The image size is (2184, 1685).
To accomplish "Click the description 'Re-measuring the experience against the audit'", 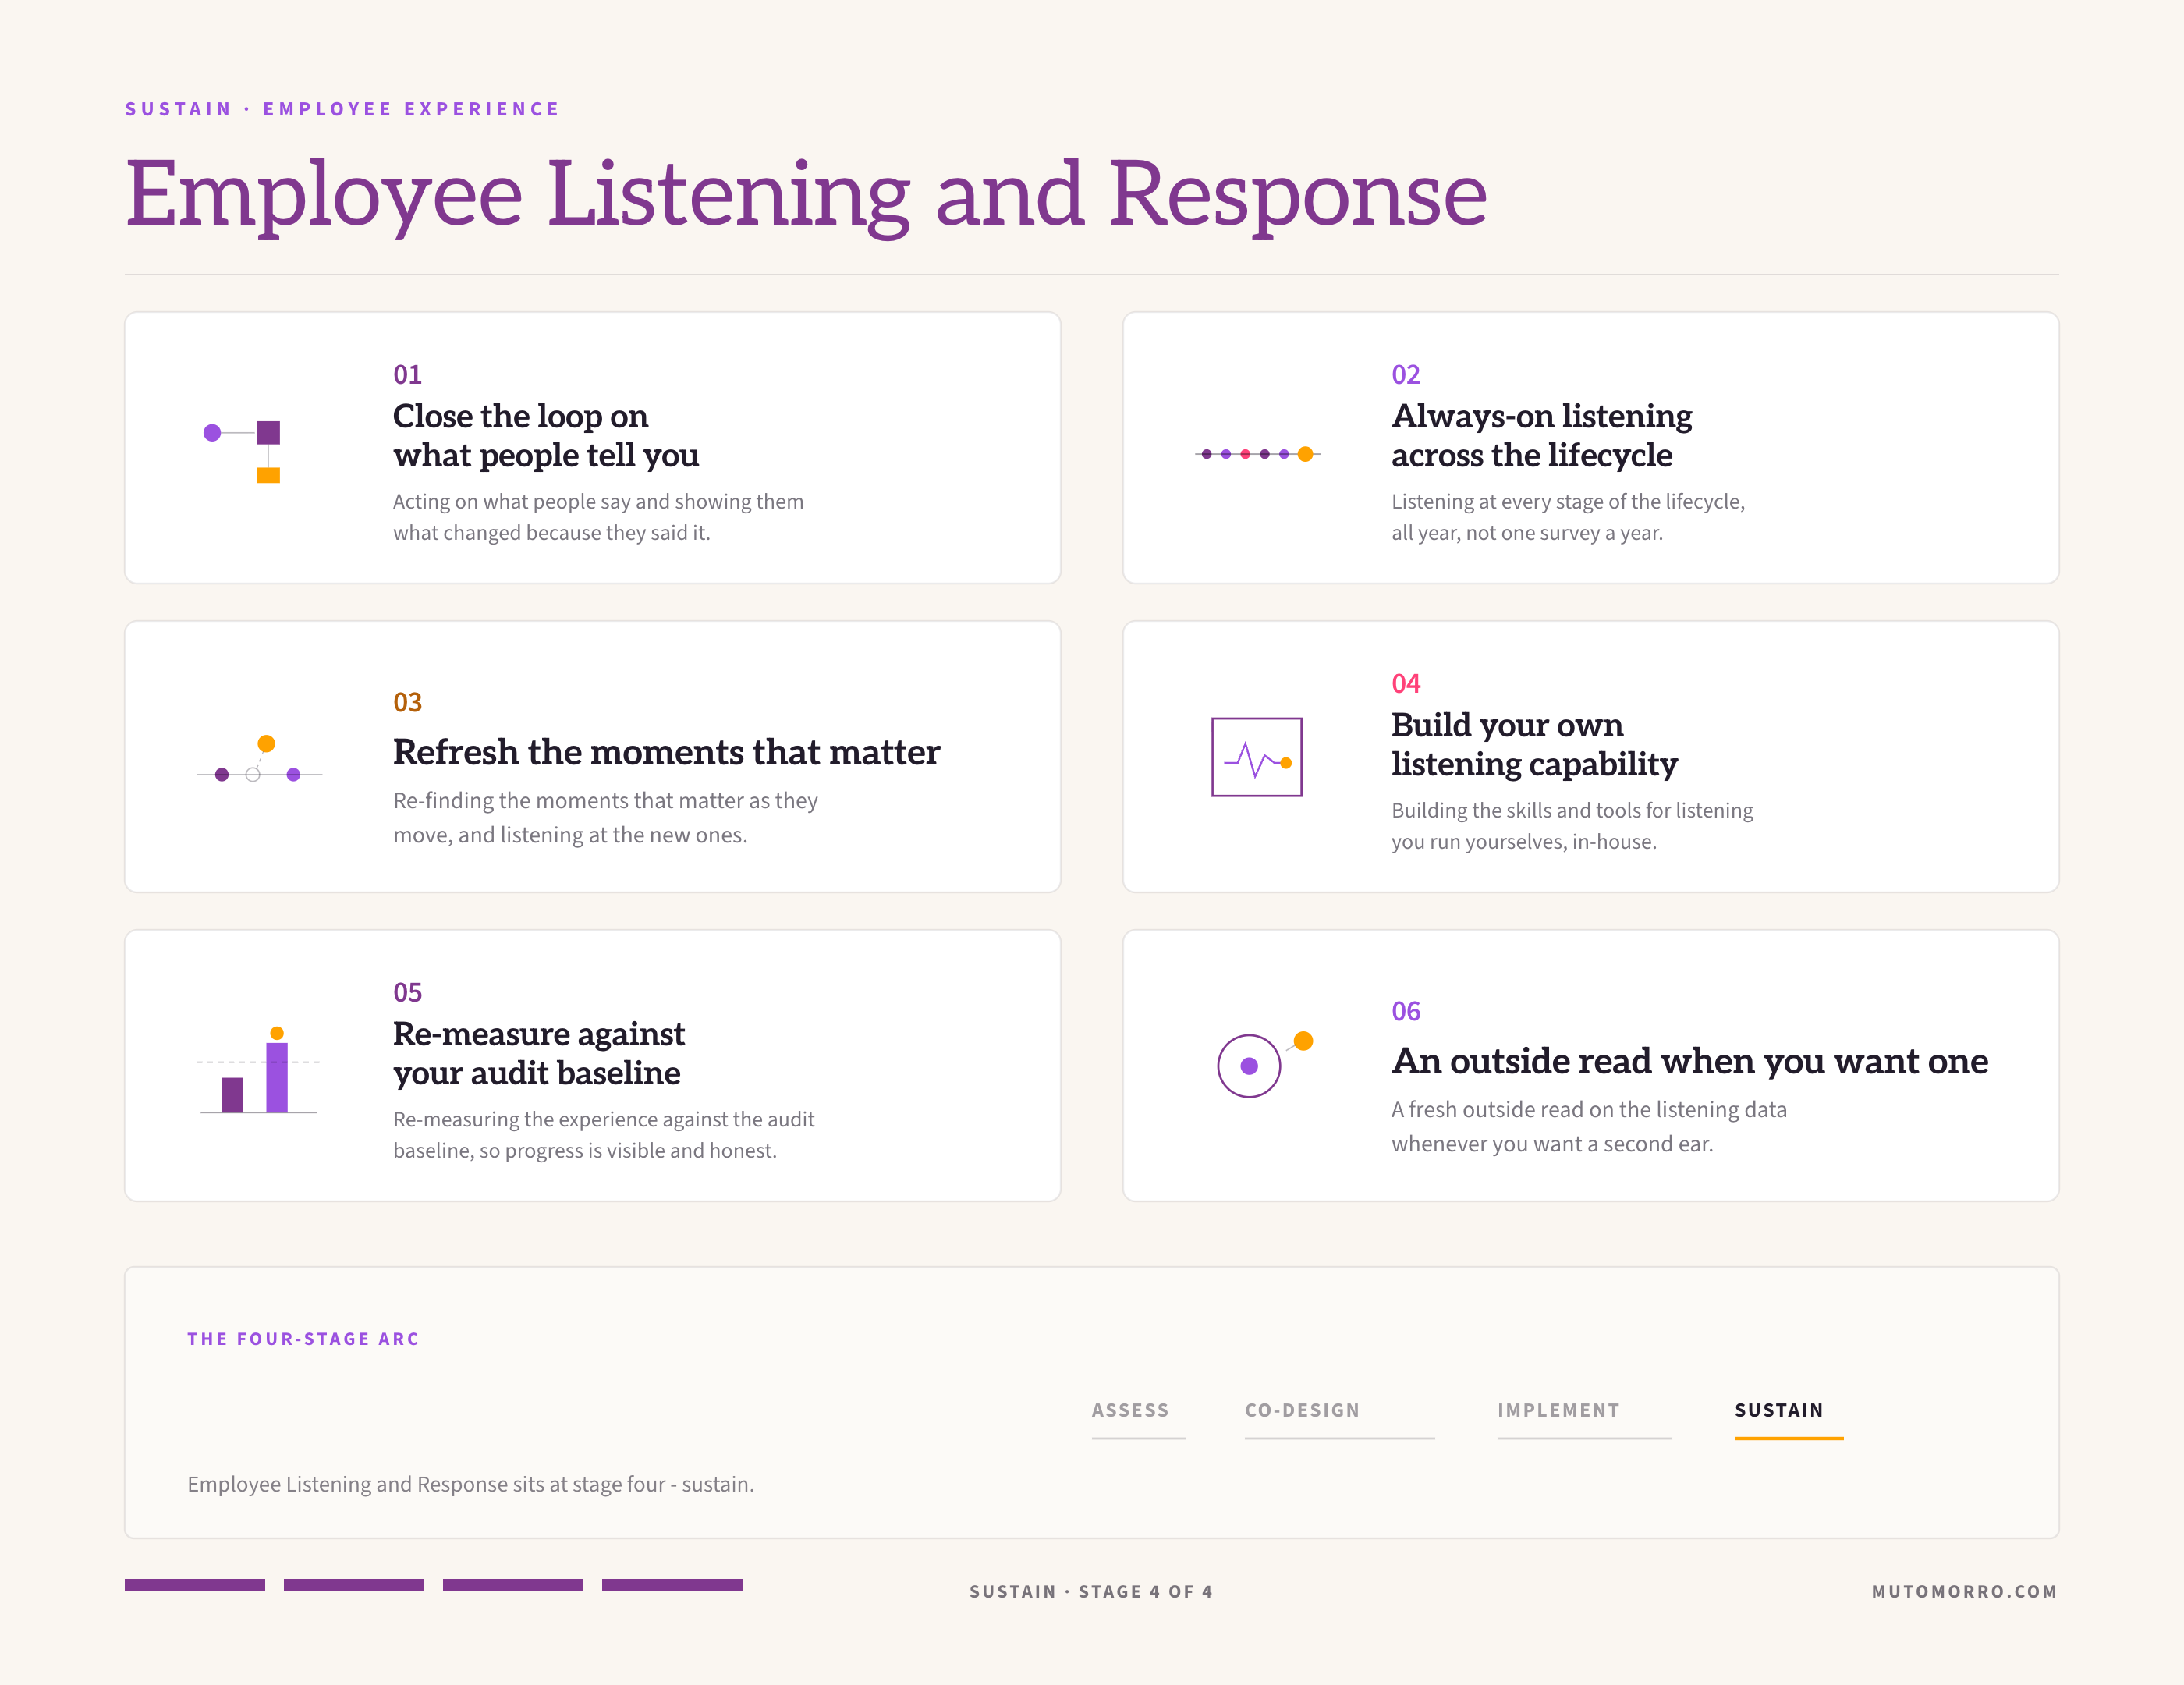I will point(604,1135).
